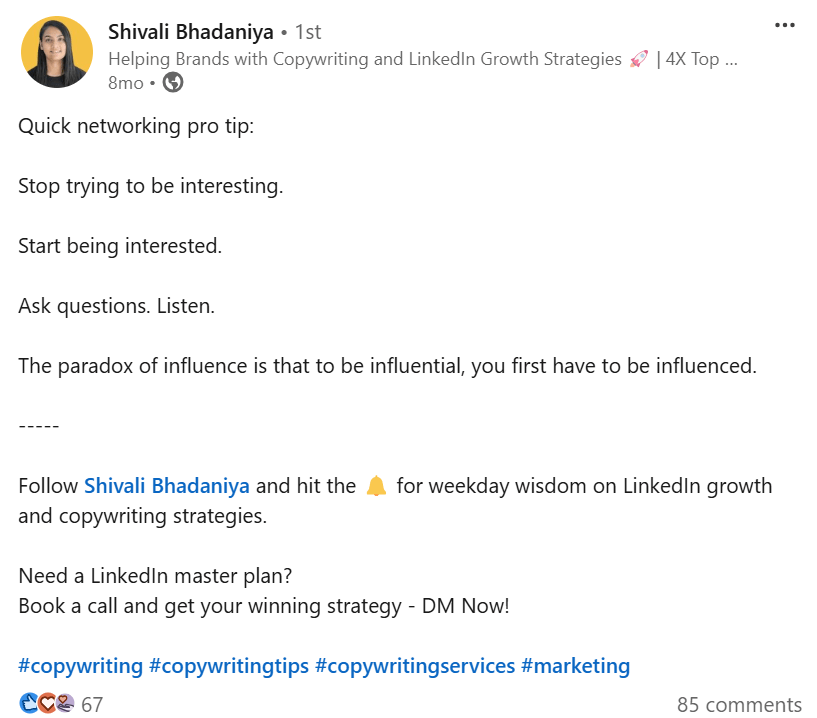Click the globe post visibility icon
Viewport: 817px width, 718px height.
click(x=170, y=83)
